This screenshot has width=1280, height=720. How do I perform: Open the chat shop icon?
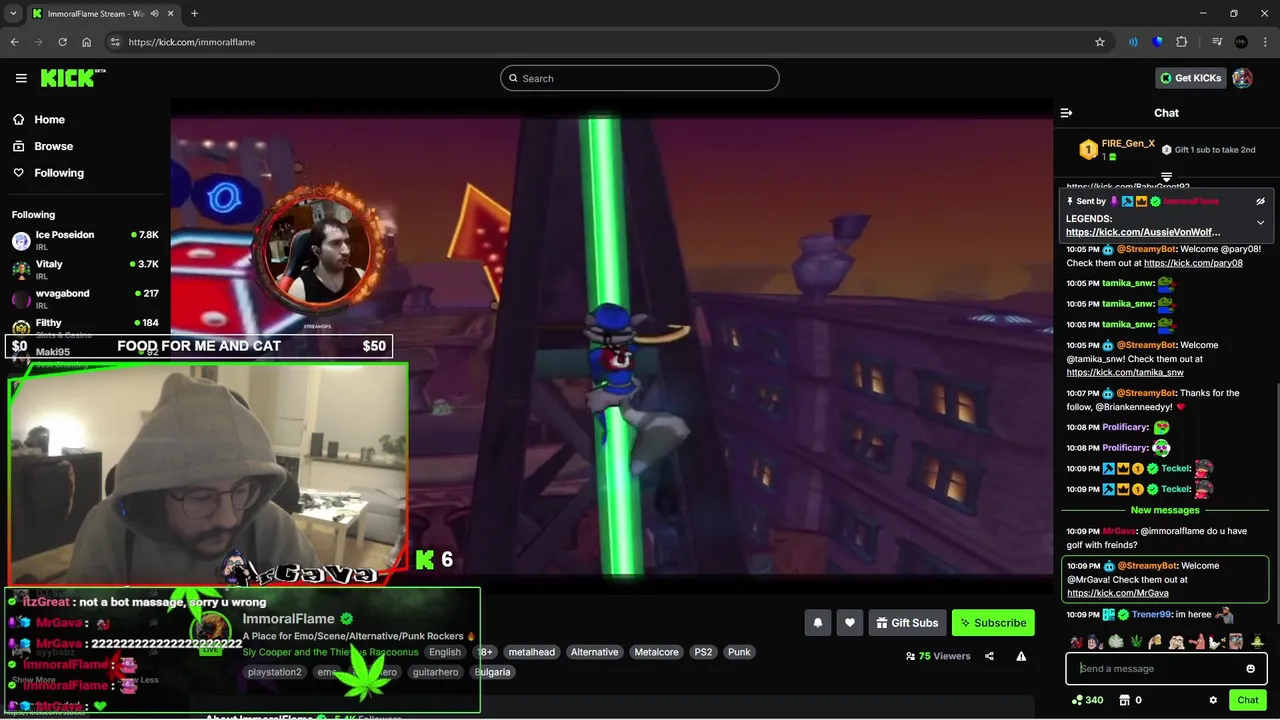click(1124, 700)
